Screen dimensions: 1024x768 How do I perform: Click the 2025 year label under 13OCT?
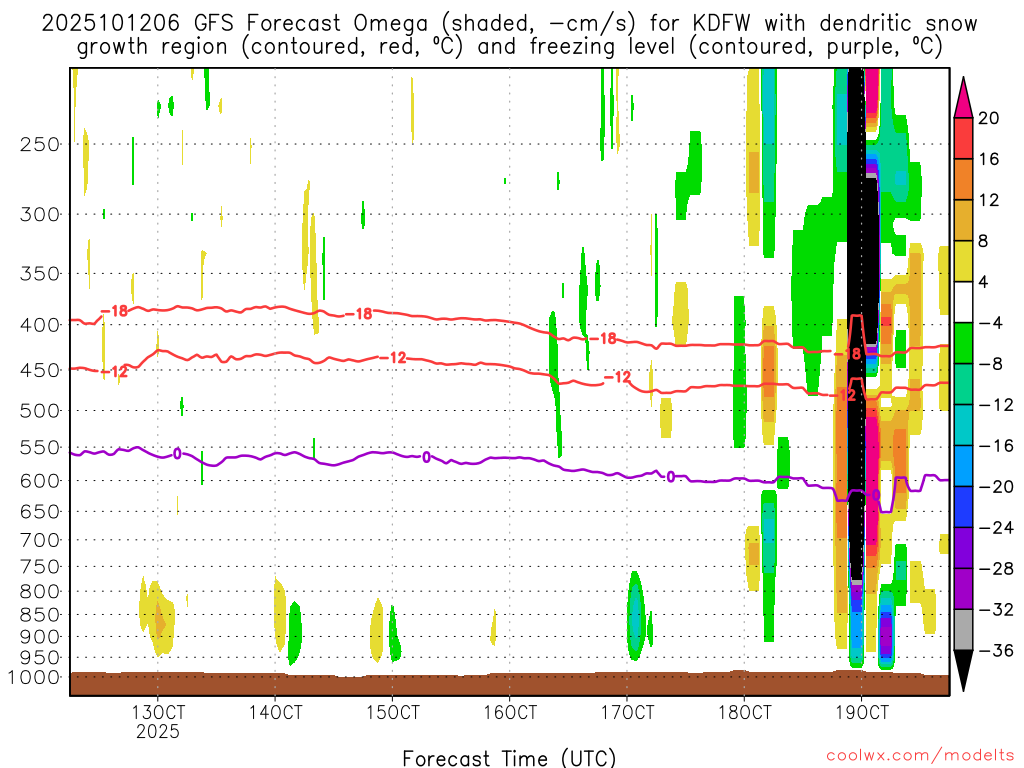pyautogui.click(x=157, y=731)
